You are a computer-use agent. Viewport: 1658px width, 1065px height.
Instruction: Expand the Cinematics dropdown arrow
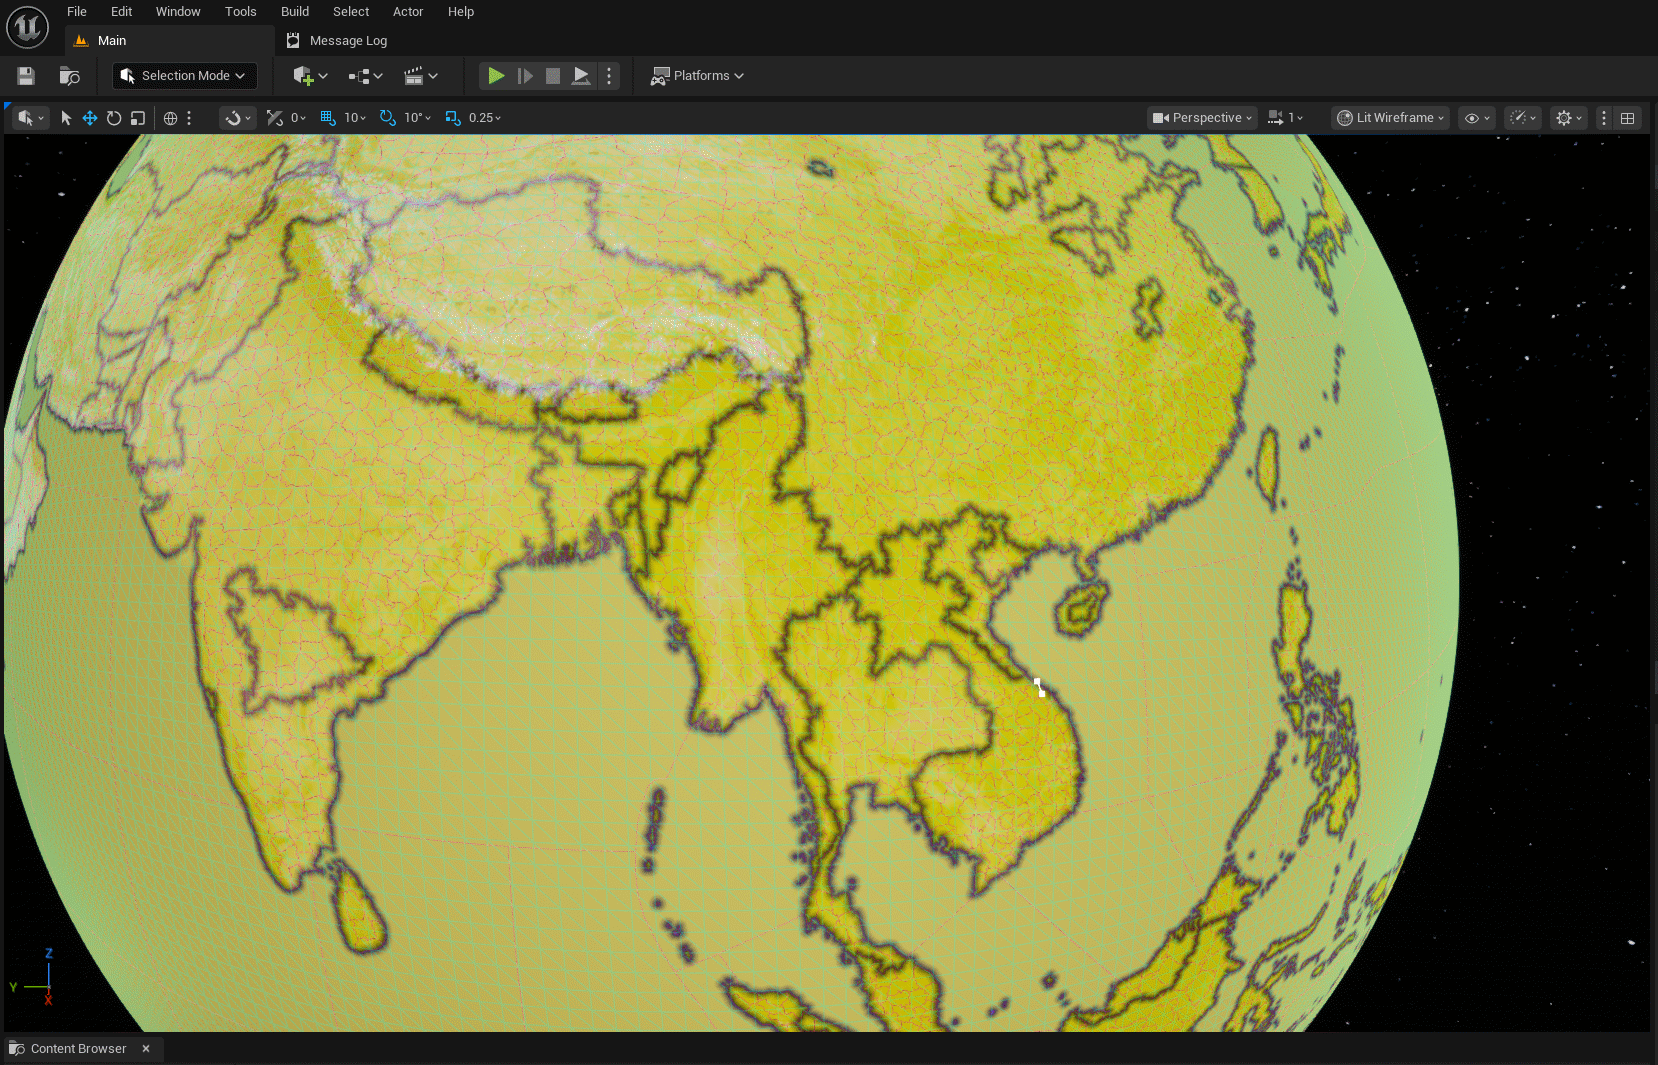click(433, 76)
